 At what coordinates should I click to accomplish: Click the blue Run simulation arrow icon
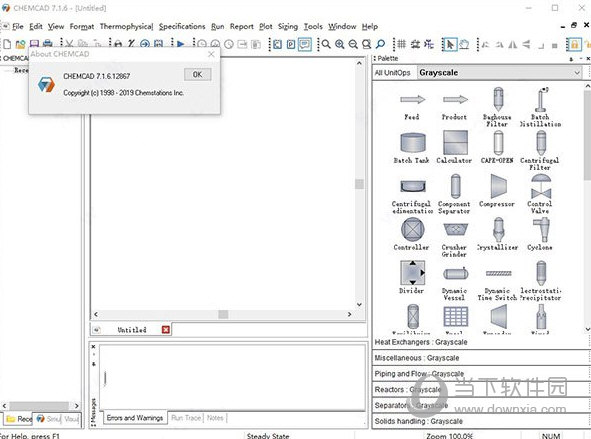tap(181, 44)
